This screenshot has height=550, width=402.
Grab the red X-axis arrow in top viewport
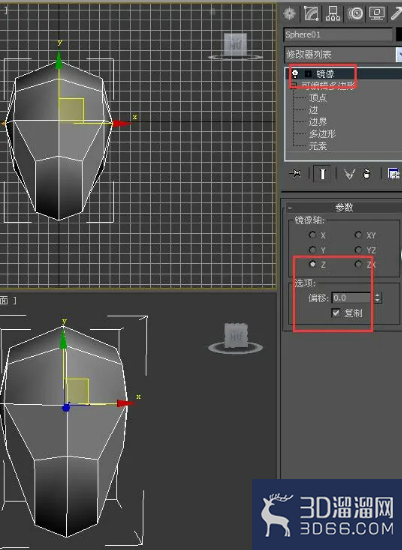[x=122, y=123]
